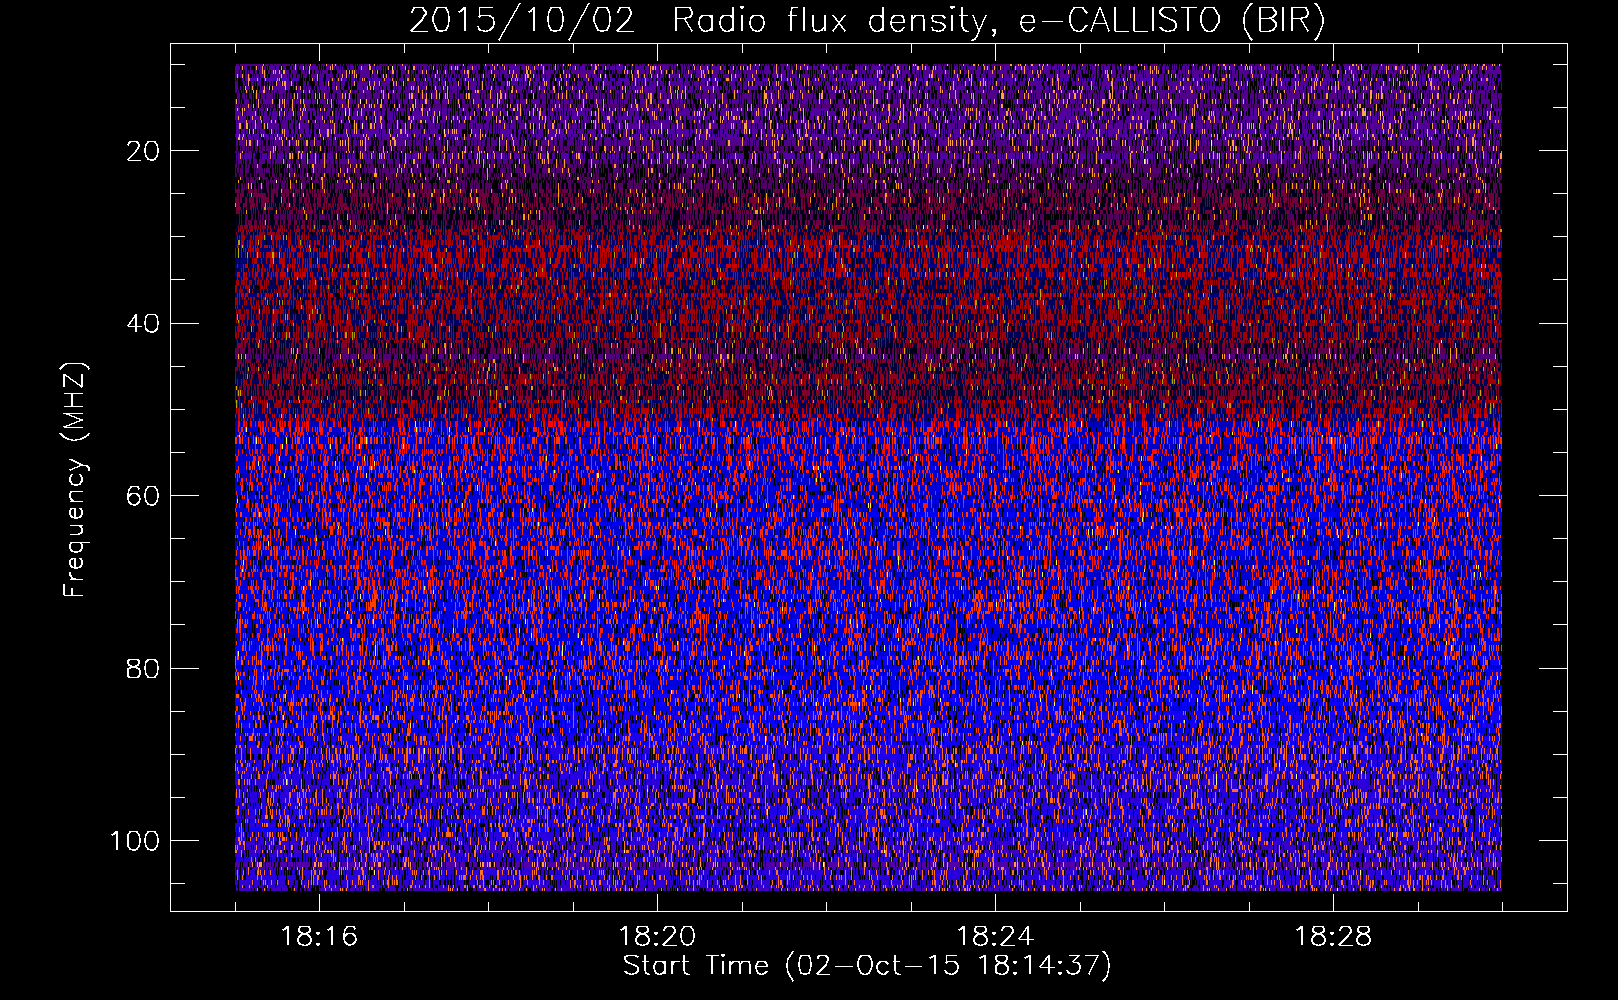Screen dimensions: 1618x1000
Task: Click the 18:20 time tick label
Action: [x=657, y=937]
